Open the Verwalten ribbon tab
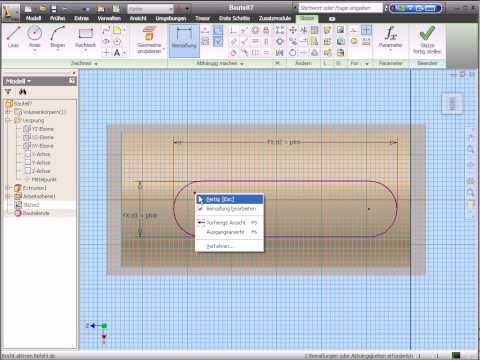Viewport: 480px width, 360px height. coord(109,18)
